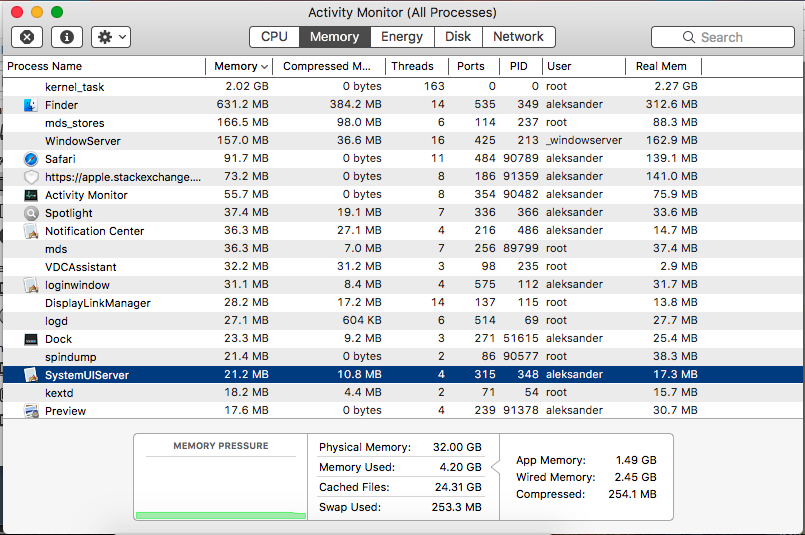Select the logd process name

click(x=56, y=321)
